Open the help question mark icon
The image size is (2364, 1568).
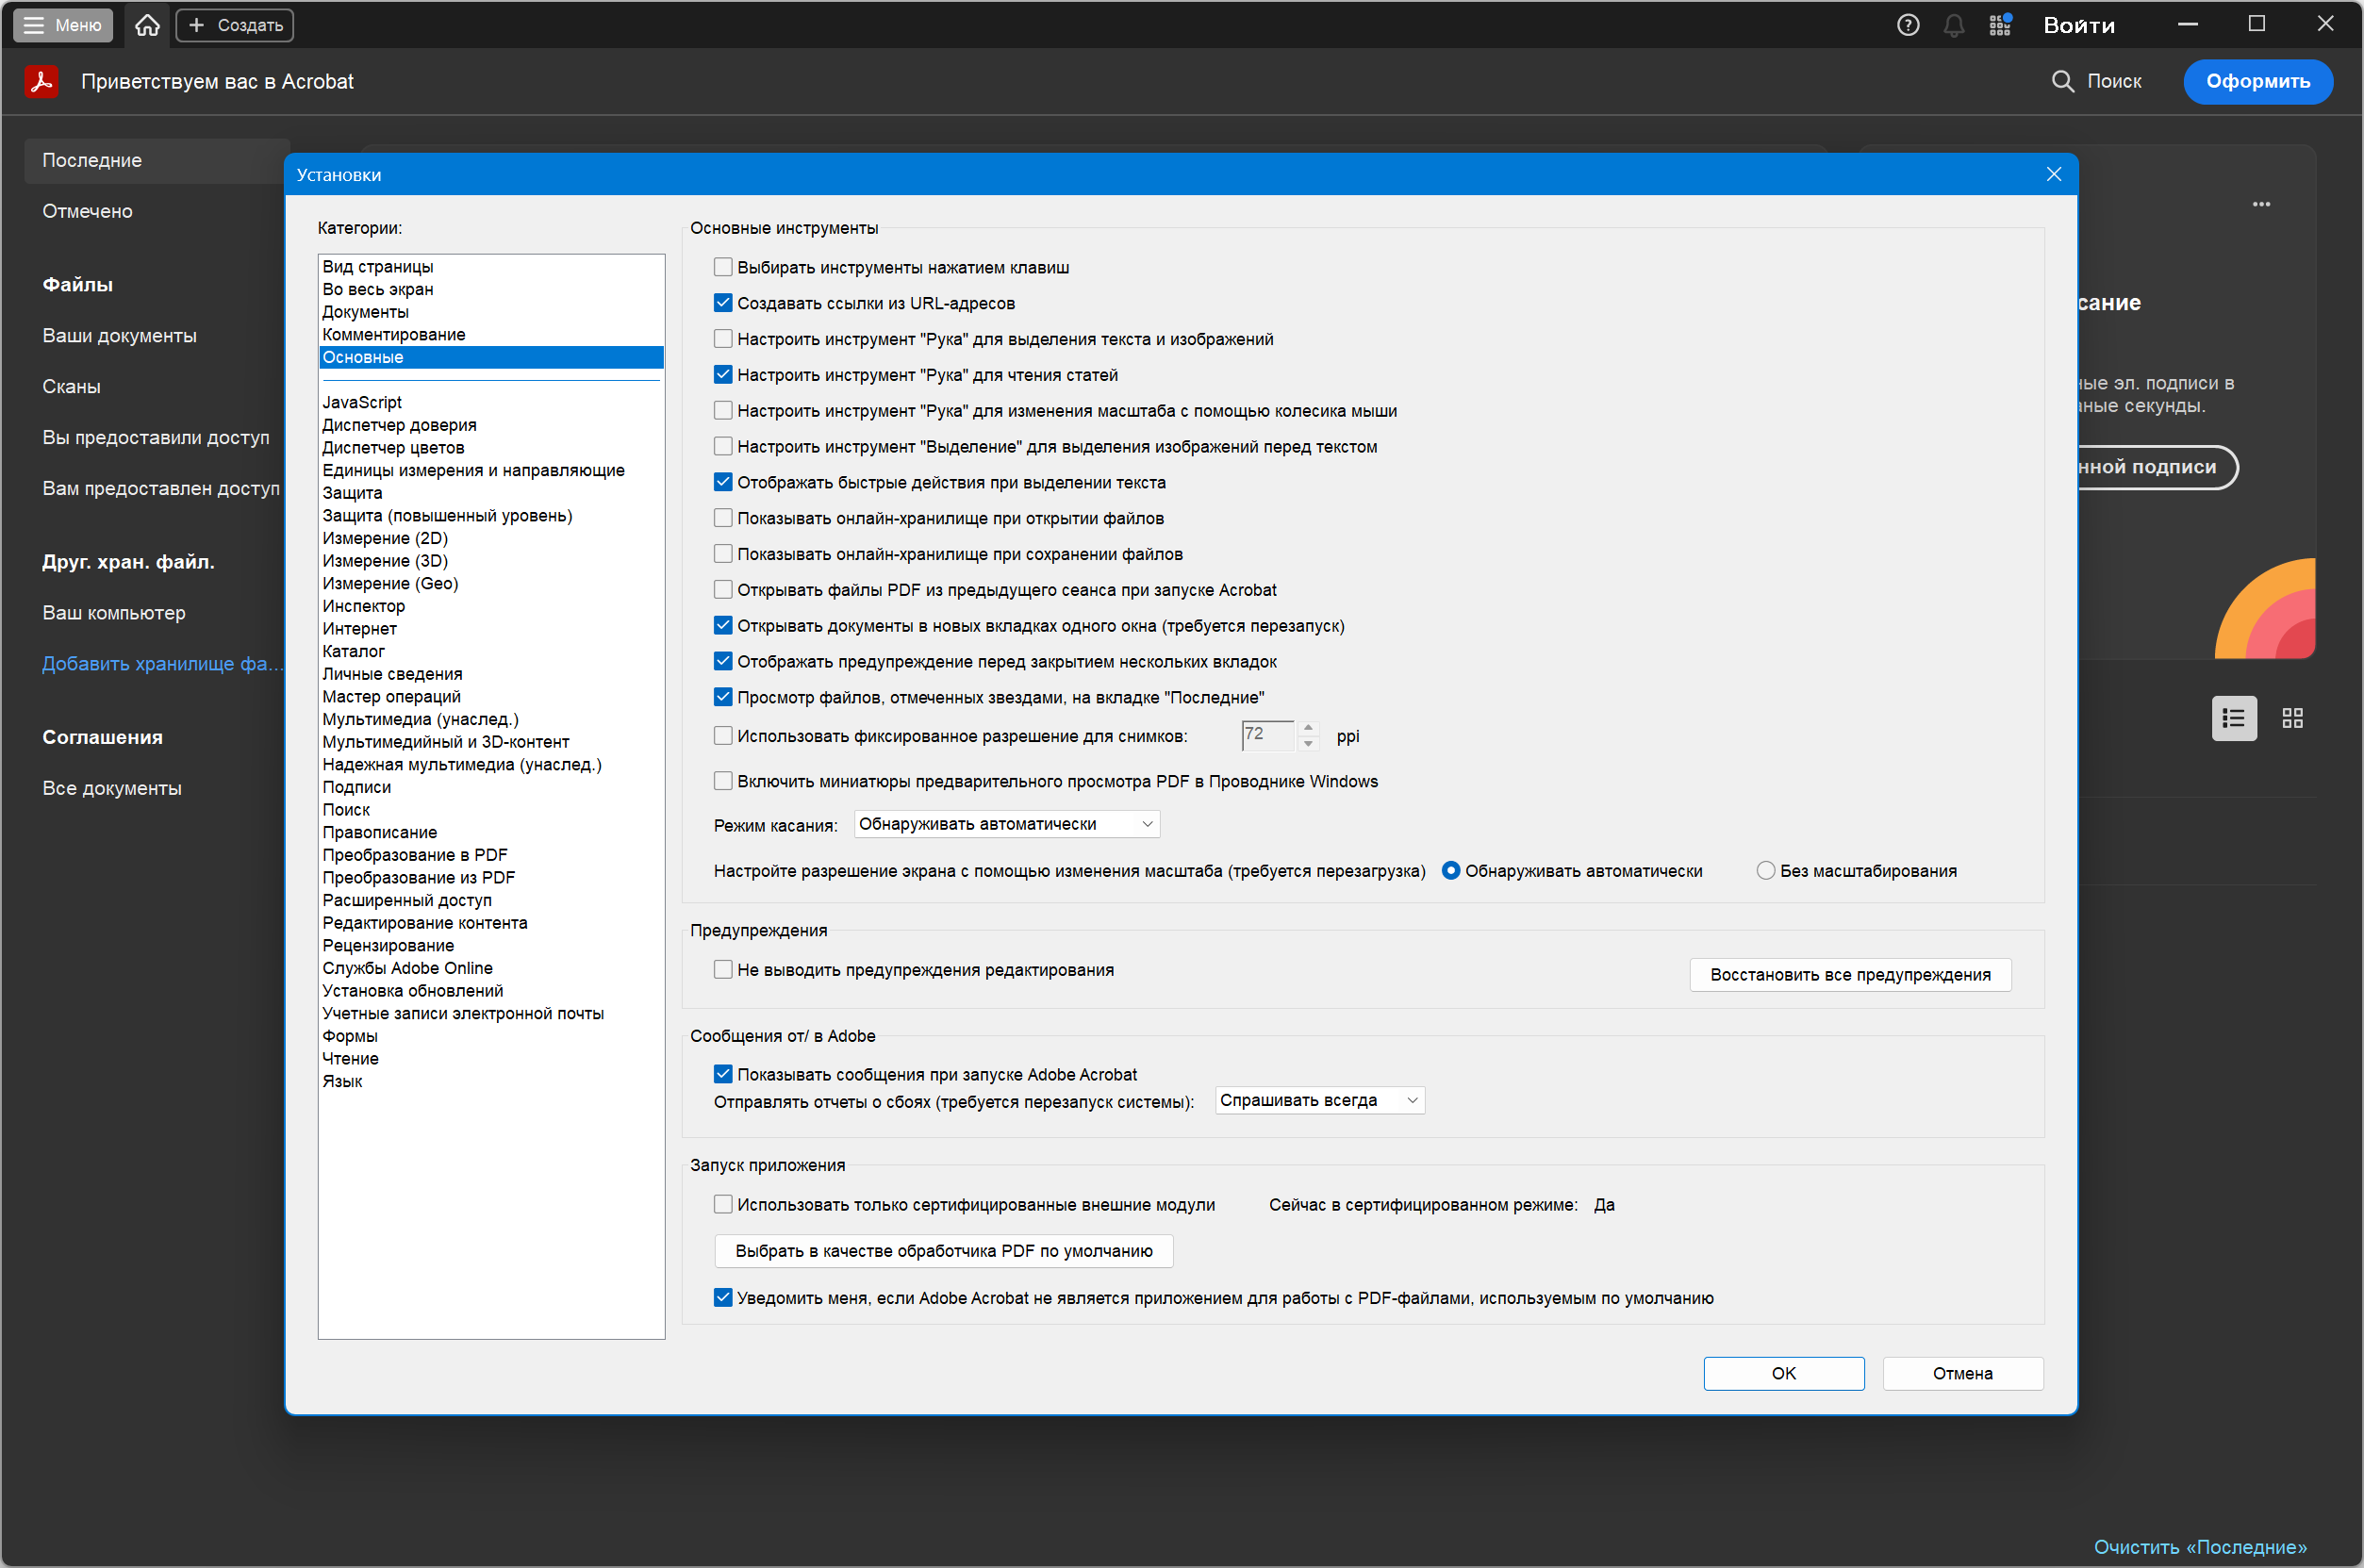click(x=1907, y=25)
